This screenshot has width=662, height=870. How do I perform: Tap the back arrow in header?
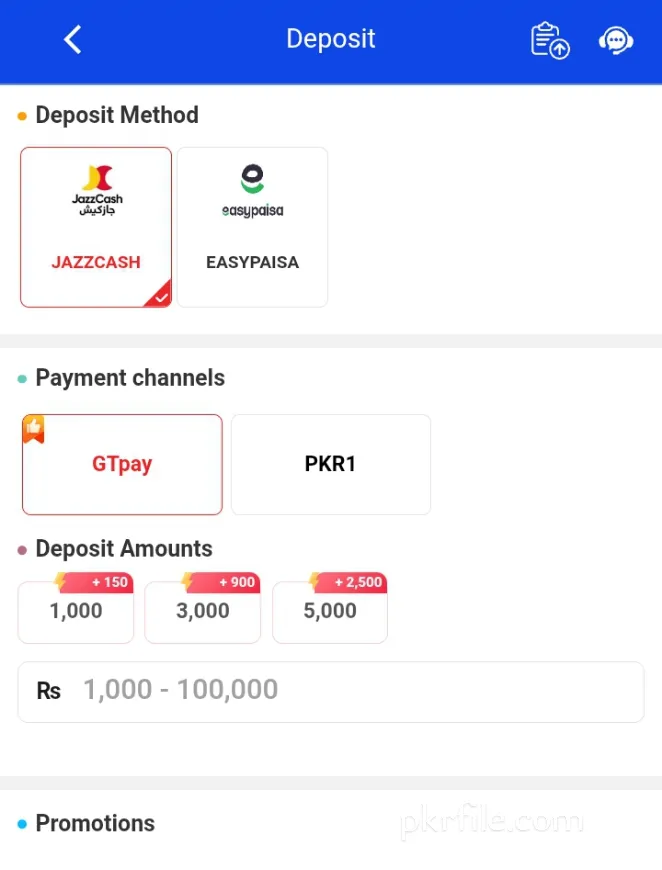(x=72, y=39)
